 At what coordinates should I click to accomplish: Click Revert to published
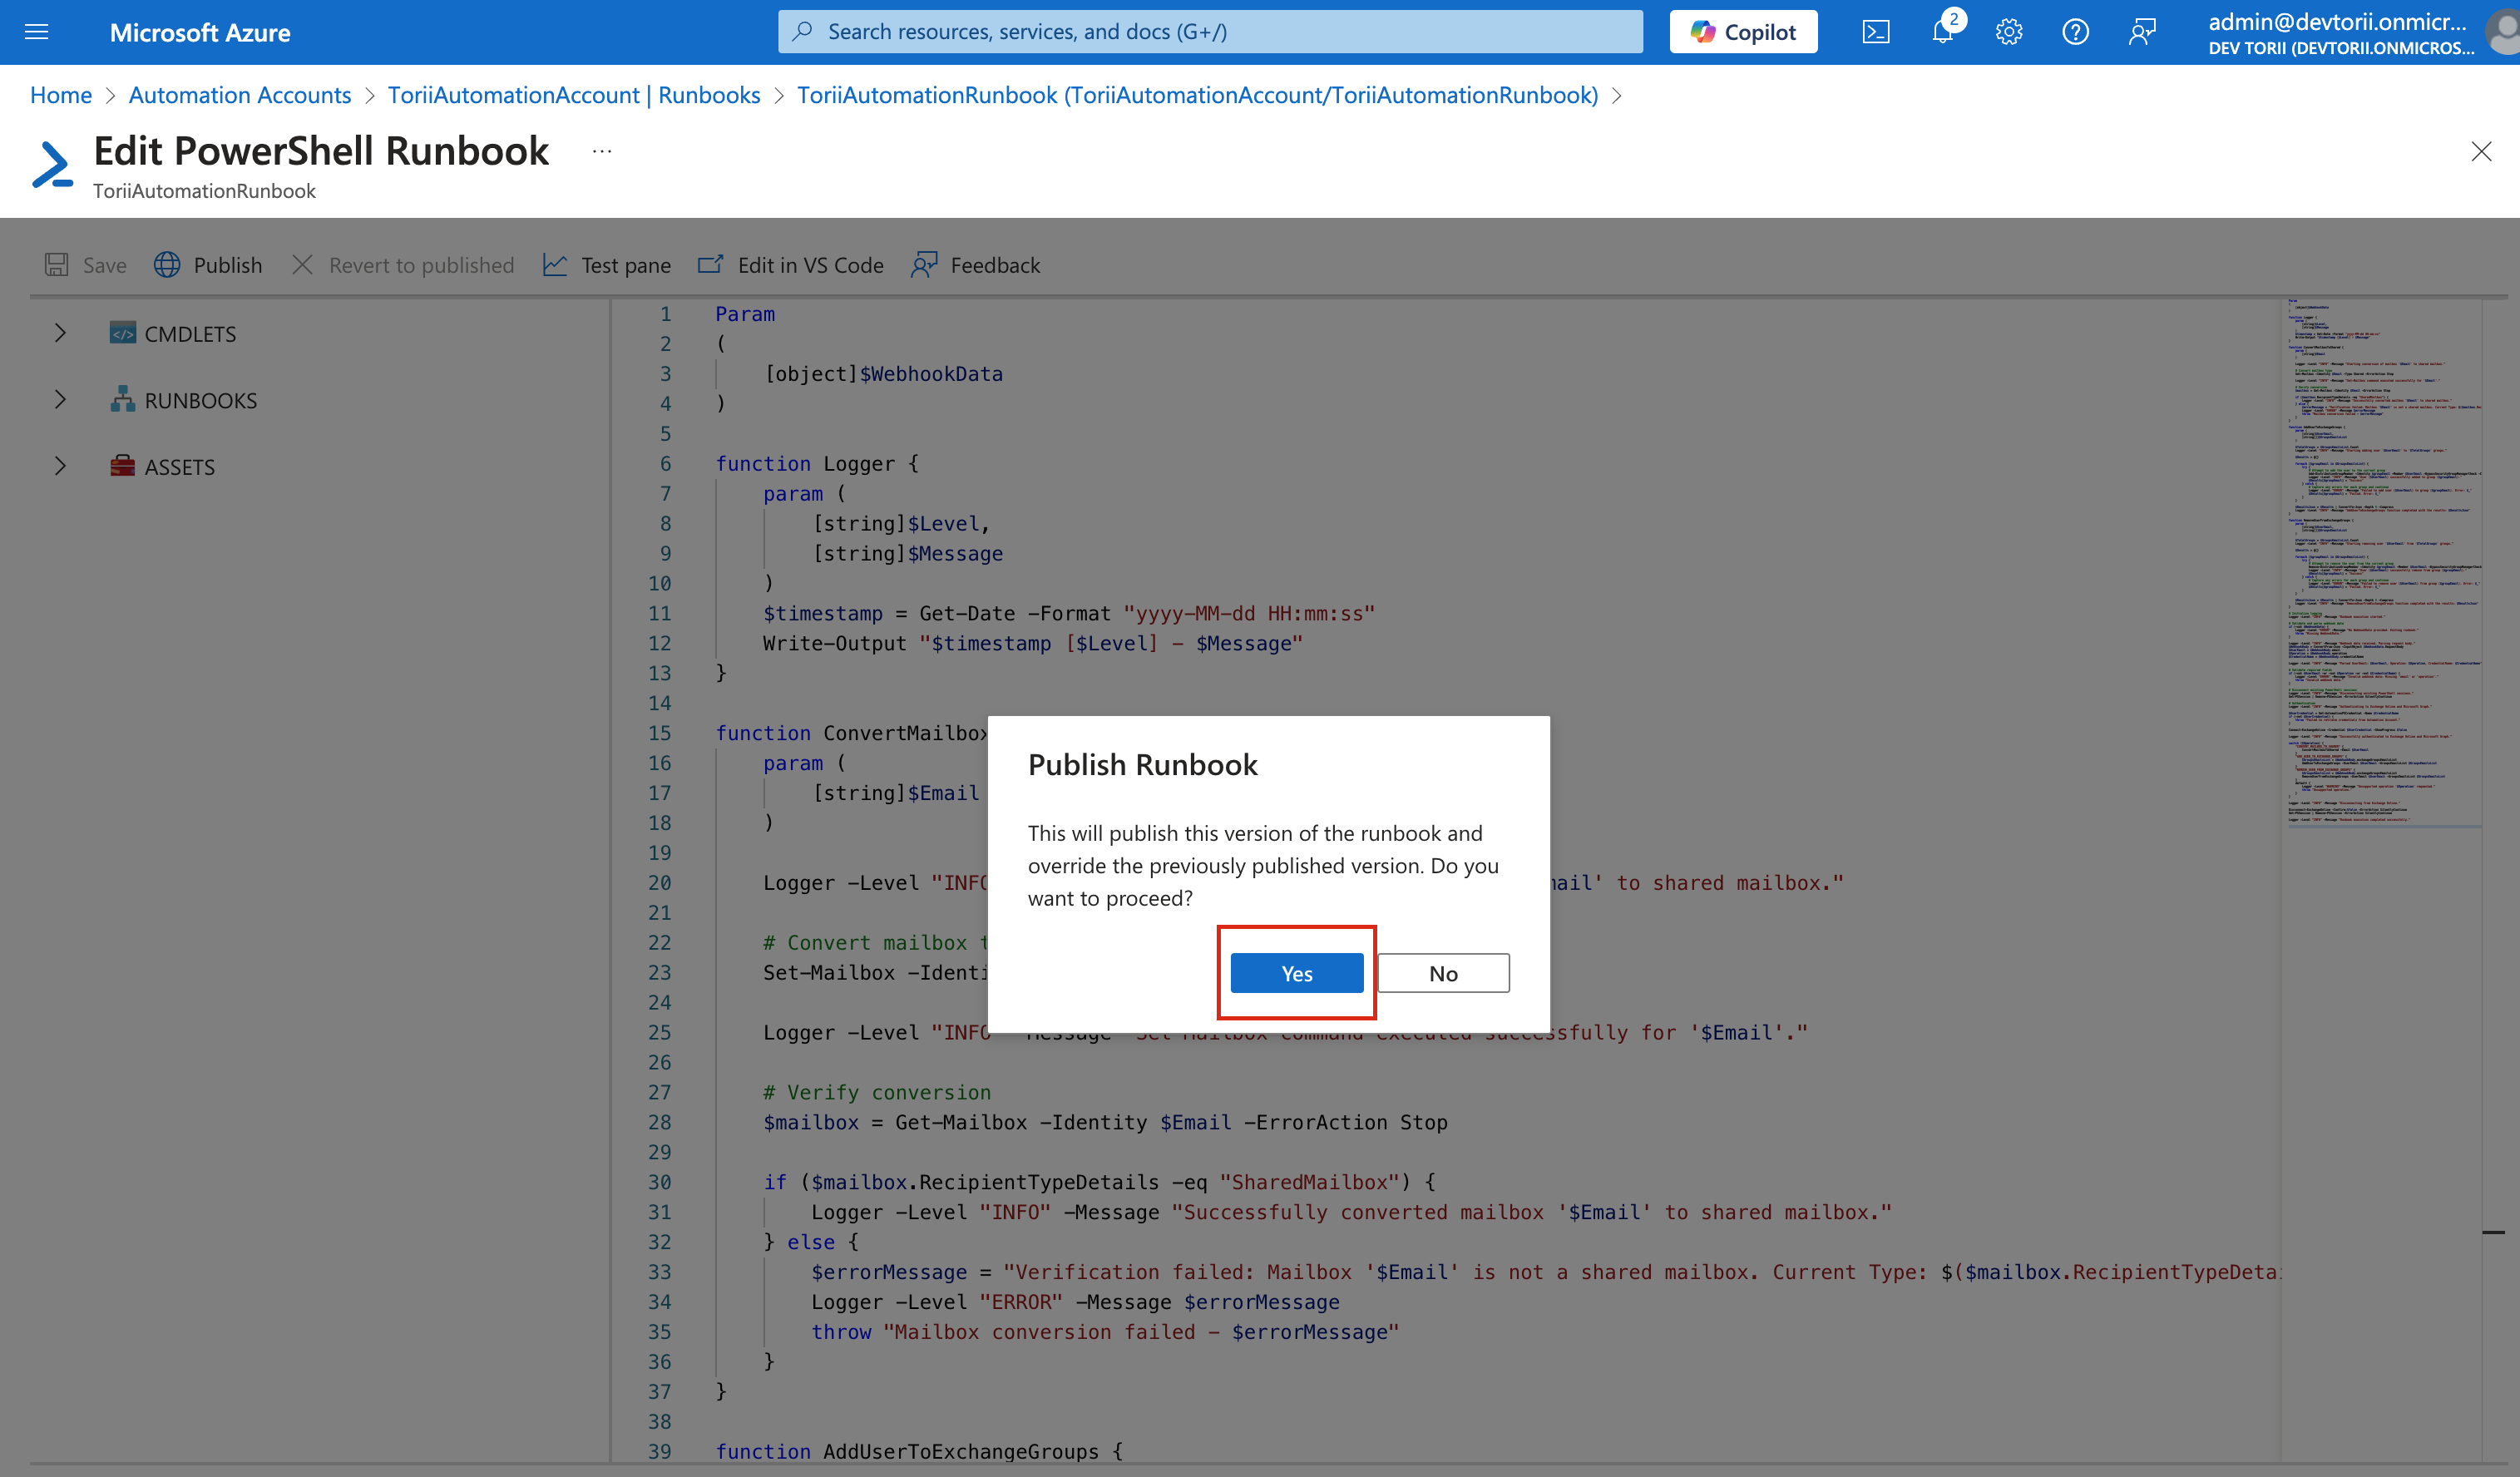[403, 265]
